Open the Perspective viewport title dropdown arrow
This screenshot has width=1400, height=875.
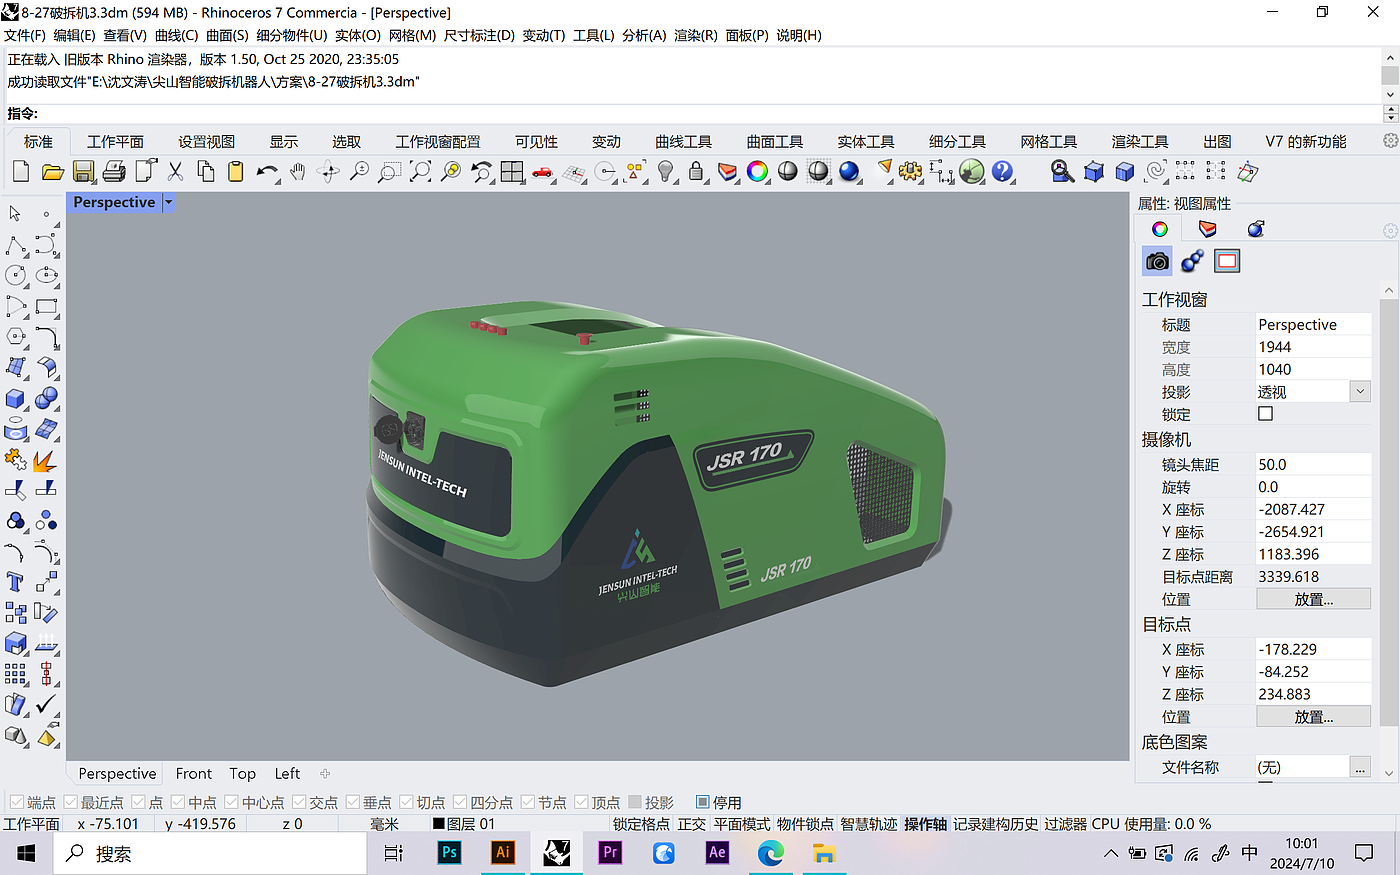coord(168,202)
